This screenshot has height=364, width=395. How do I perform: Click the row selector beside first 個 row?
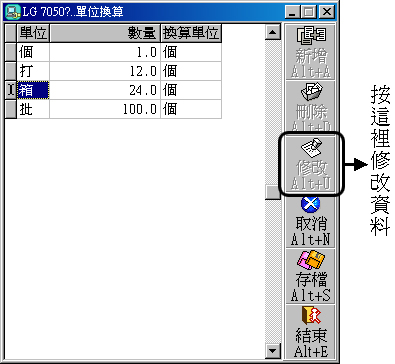click(11, 52)
